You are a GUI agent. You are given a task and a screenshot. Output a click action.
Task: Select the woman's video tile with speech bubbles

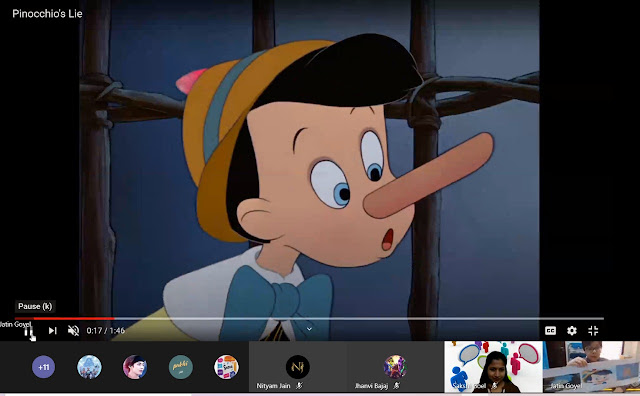click(493, 367)
